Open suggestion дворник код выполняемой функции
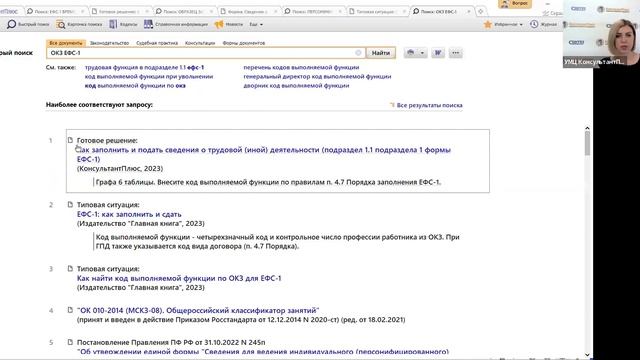The width and height of the screenshot is (640, 360). click(296, 86)
